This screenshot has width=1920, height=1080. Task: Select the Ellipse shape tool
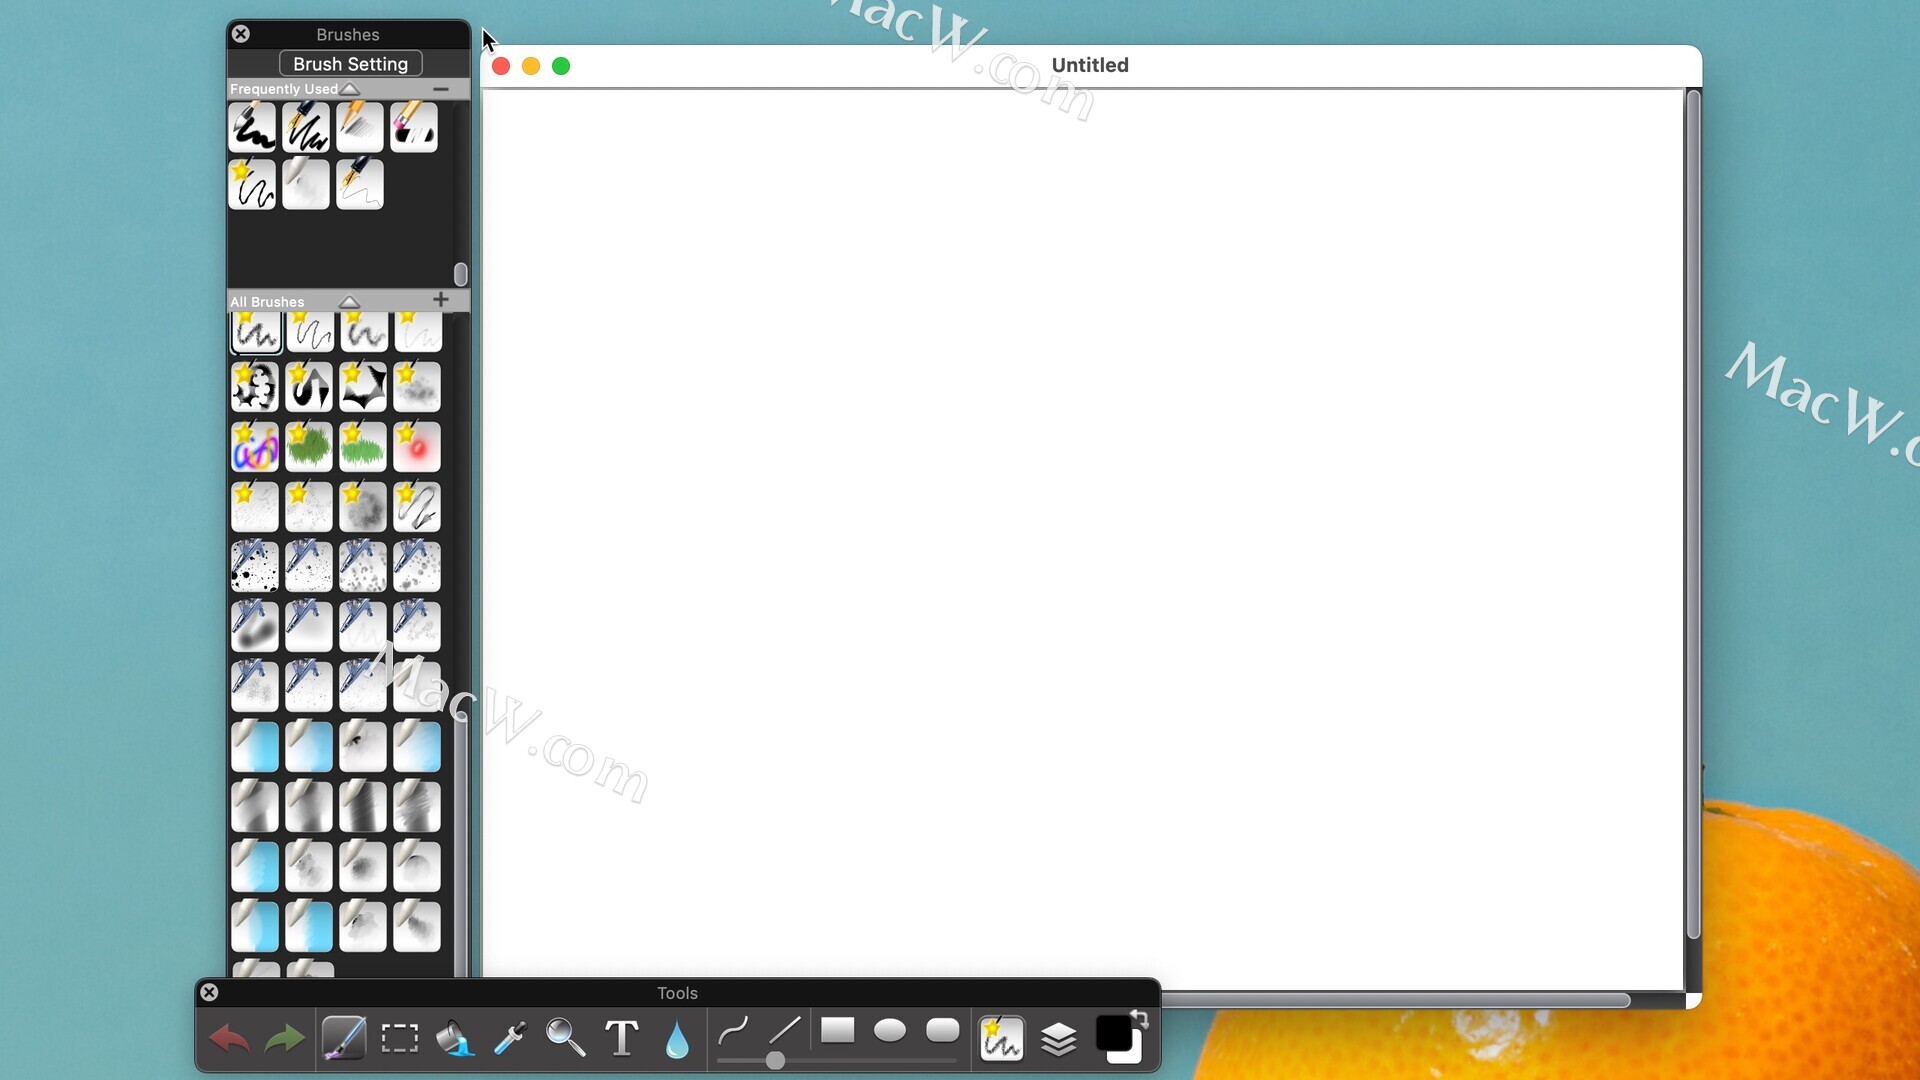click(x=890, y=1030)
